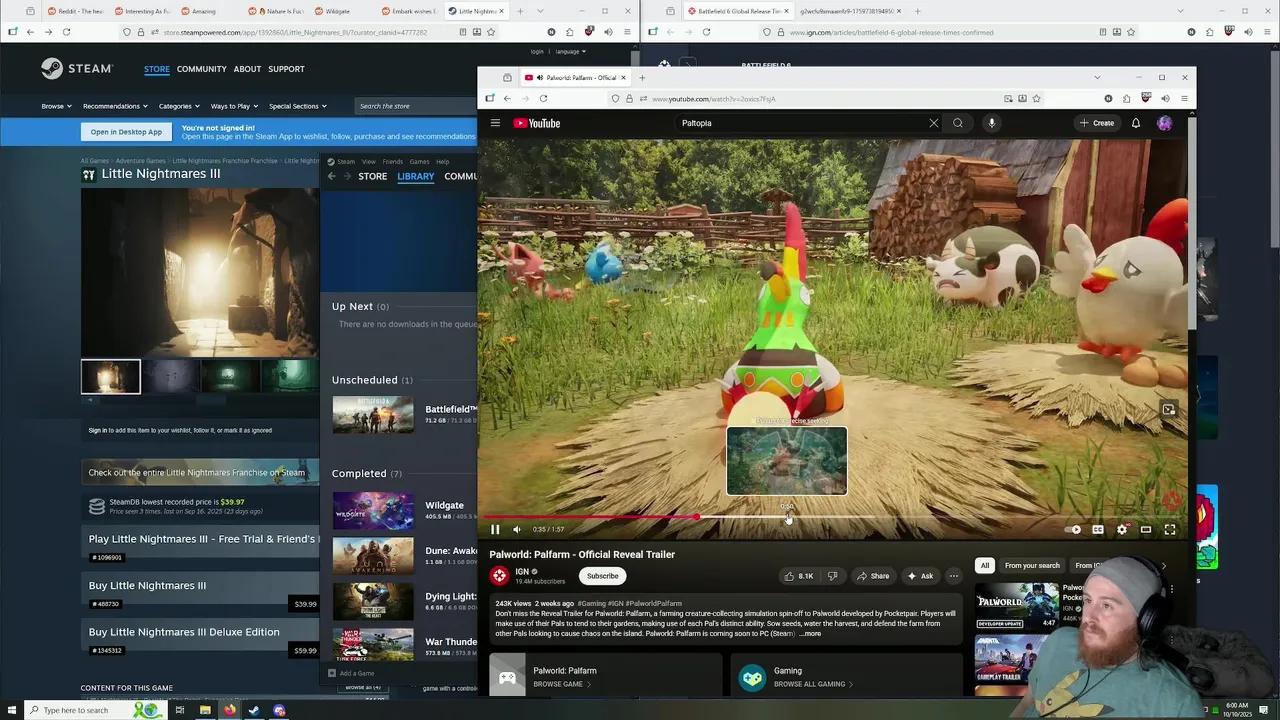Image resolution: width=1280 pixels, height=720 pixels.
Task: Toggle YouTube autoplay switch
Action: 1074,530
